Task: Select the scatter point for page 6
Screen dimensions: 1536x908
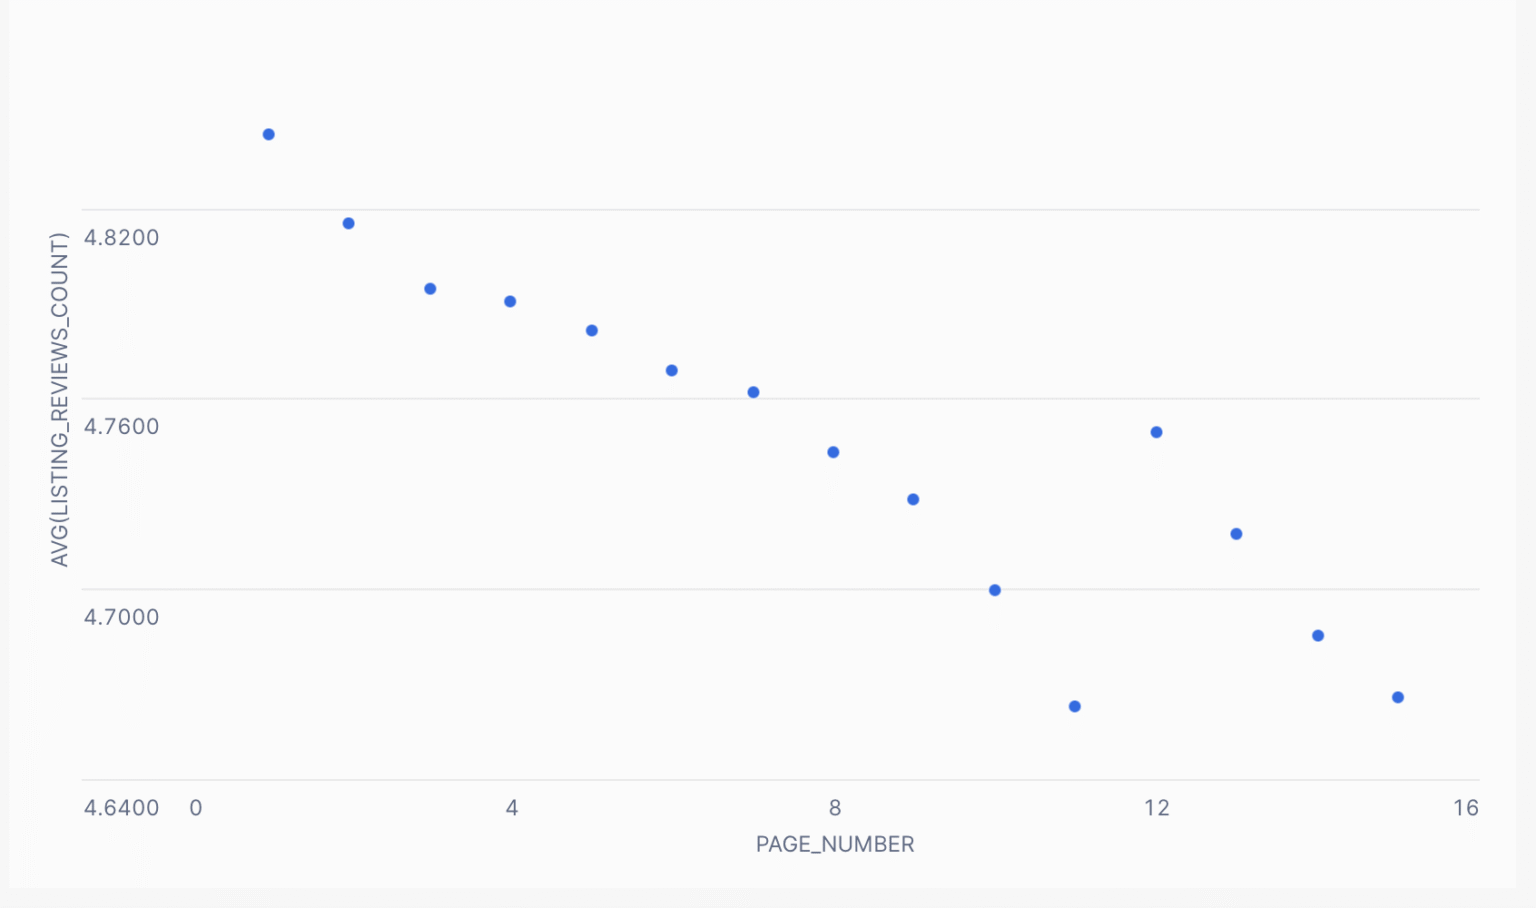Action: coord(672,370)
